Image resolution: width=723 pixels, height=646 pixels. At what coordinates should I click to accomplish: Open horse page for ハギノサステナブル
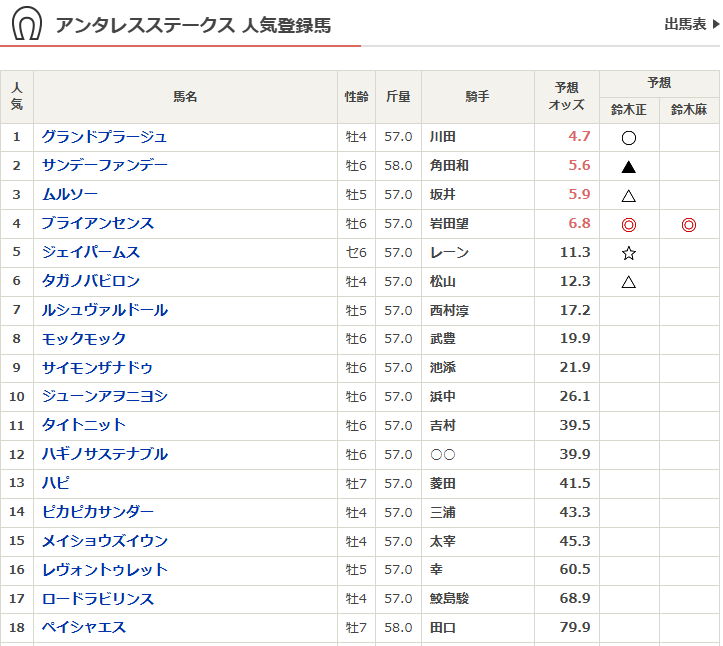point(104,455)
